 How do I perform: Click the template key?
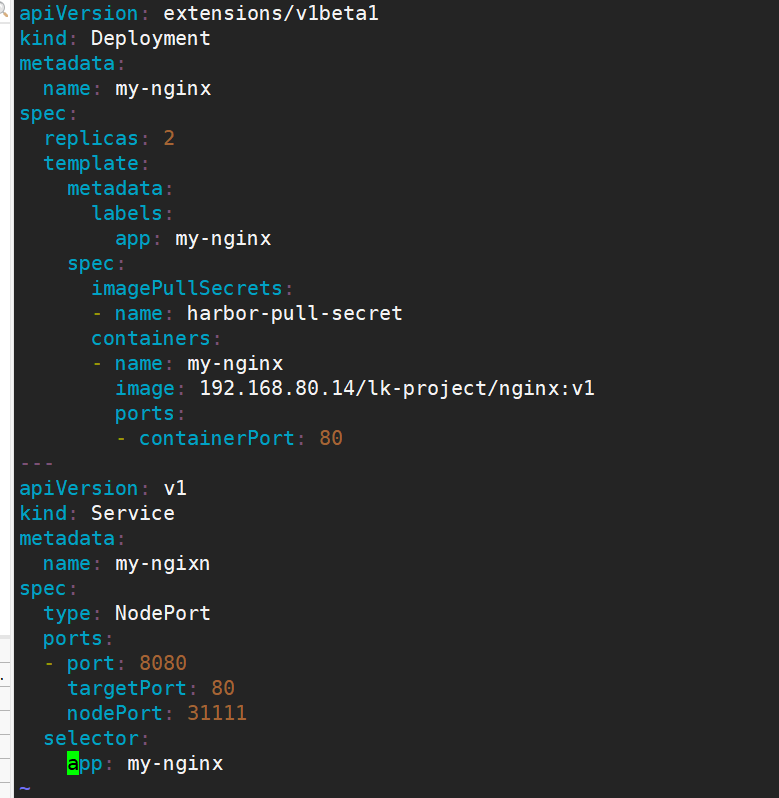click(90, 163)
